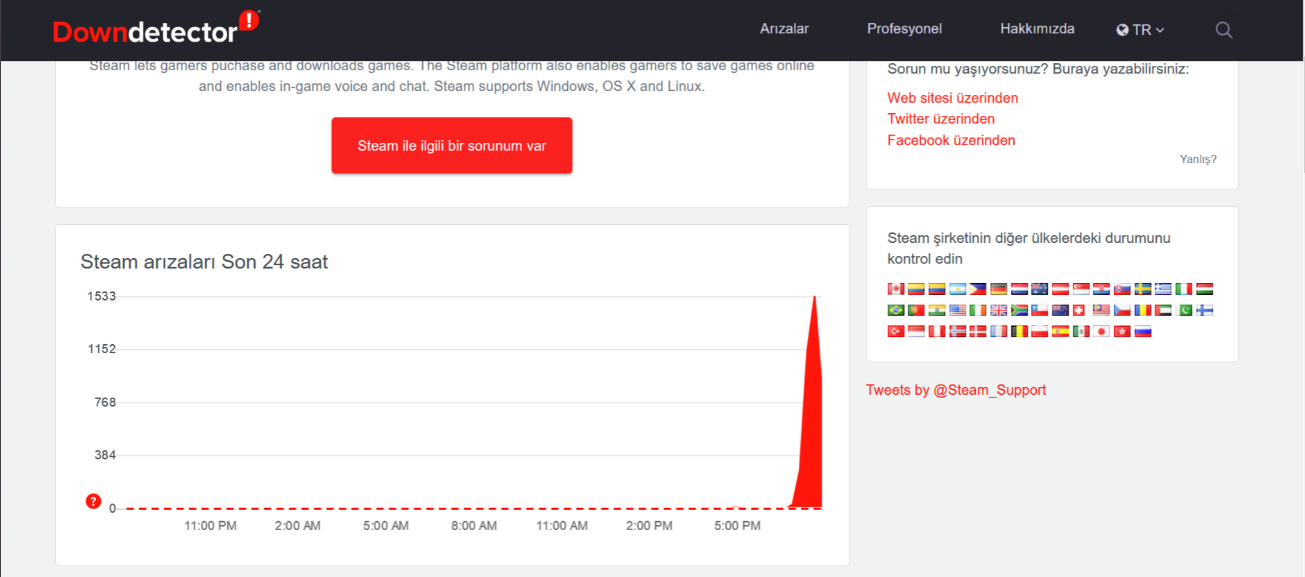
Task: Click the 'Yanlış?' link
Action: click(x=1198, y=159)
